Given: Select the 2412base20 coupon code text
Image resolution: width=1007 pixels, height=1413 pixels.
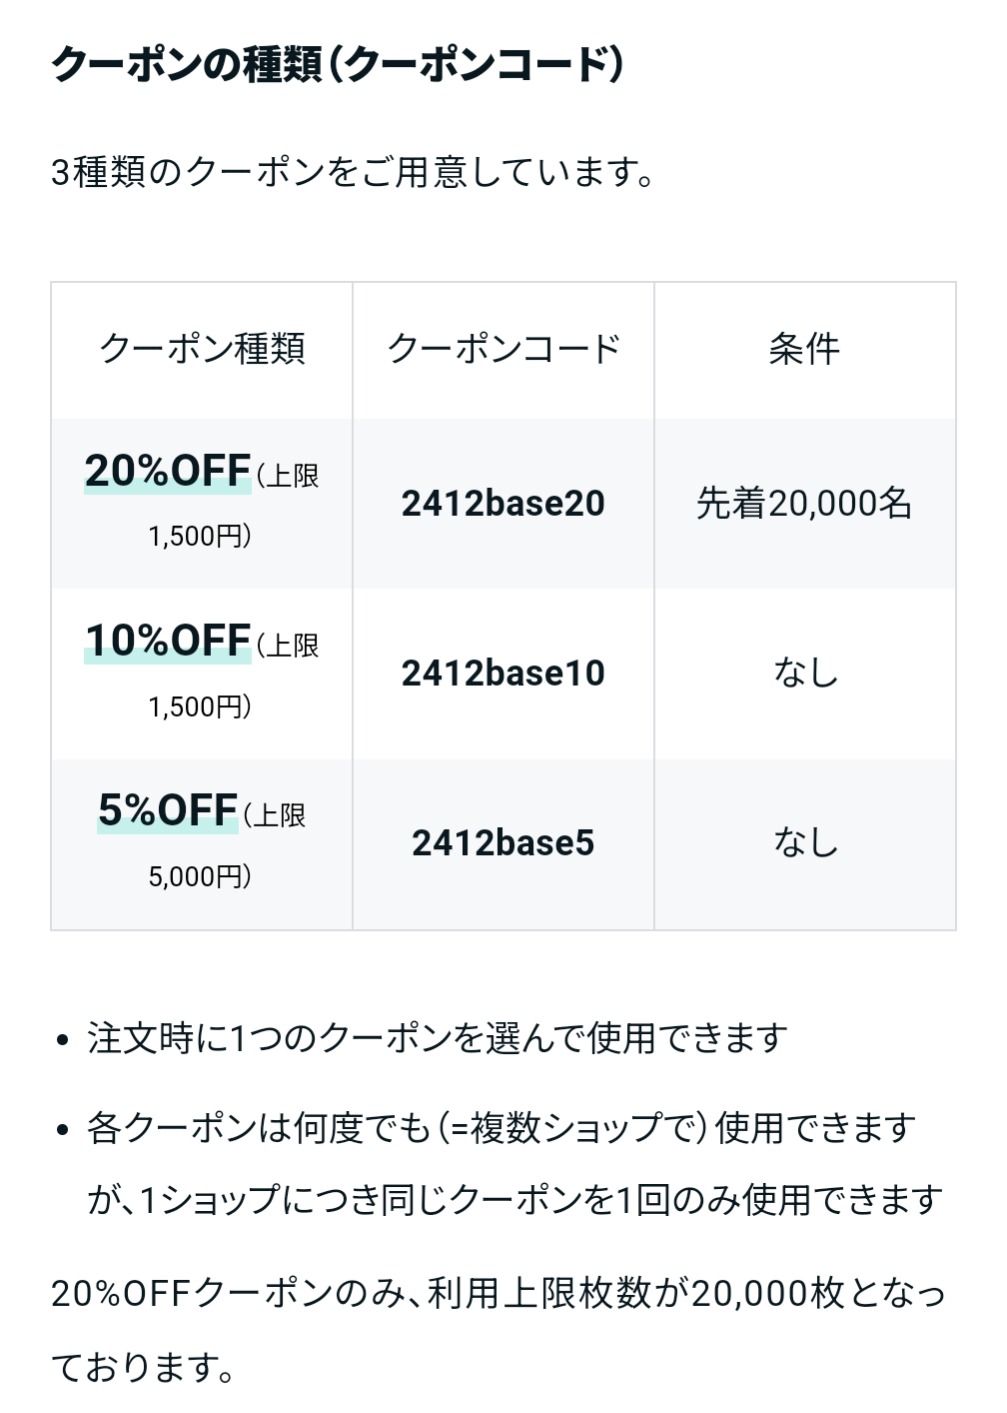Looking at the screenshot, I should pyautogui.click(x=503, y=503).
